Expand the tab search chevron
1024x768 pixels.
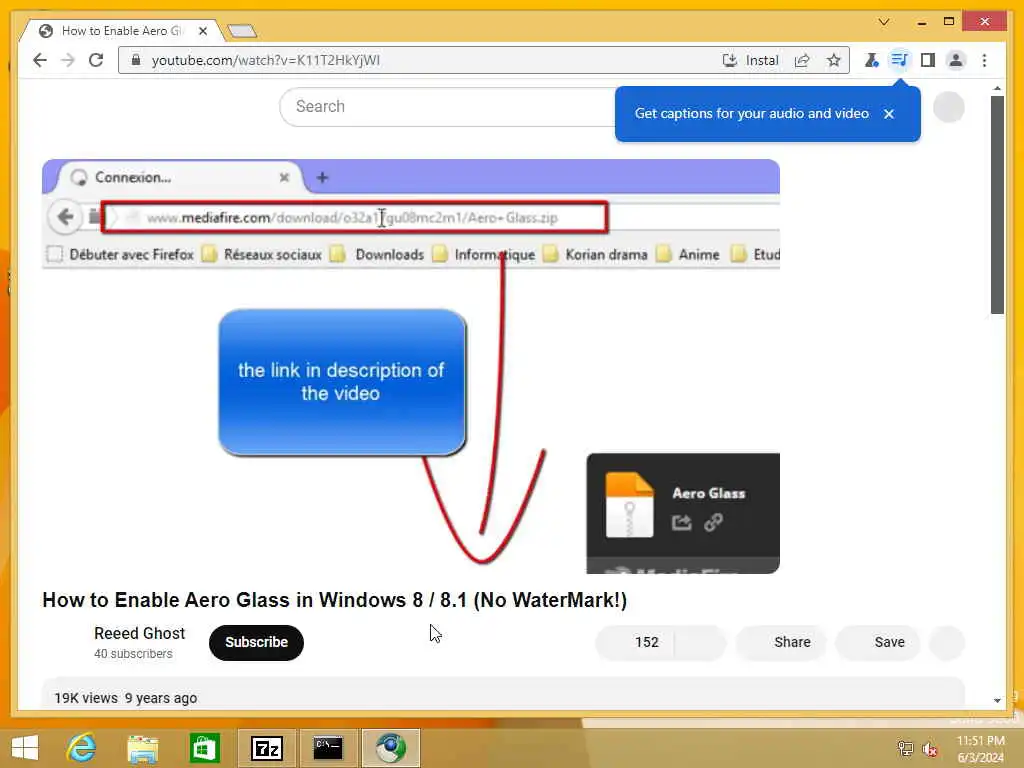pyautogui.click(x=884, y=22)
